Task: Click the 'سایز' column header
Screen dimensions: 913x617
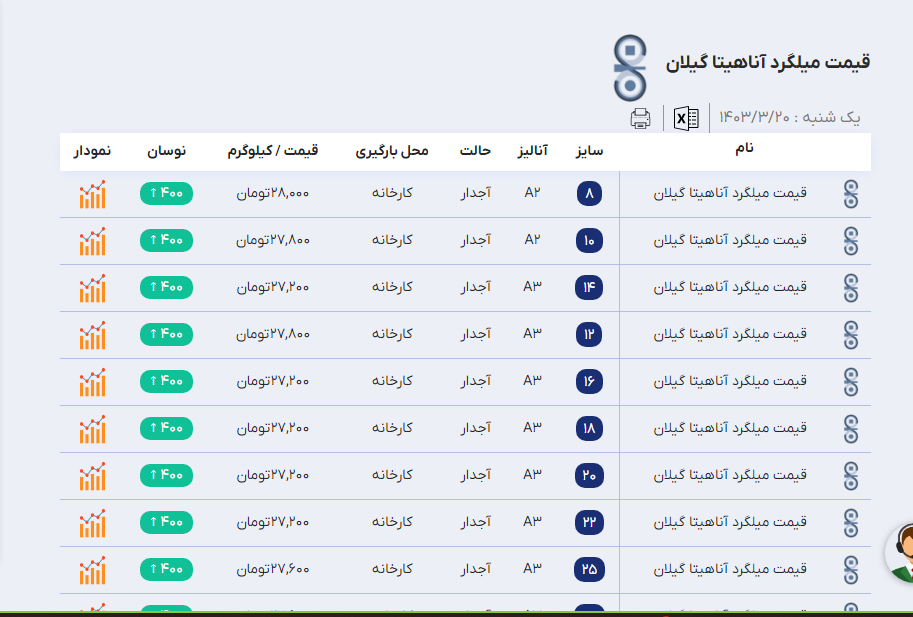Action: (589, 151)
